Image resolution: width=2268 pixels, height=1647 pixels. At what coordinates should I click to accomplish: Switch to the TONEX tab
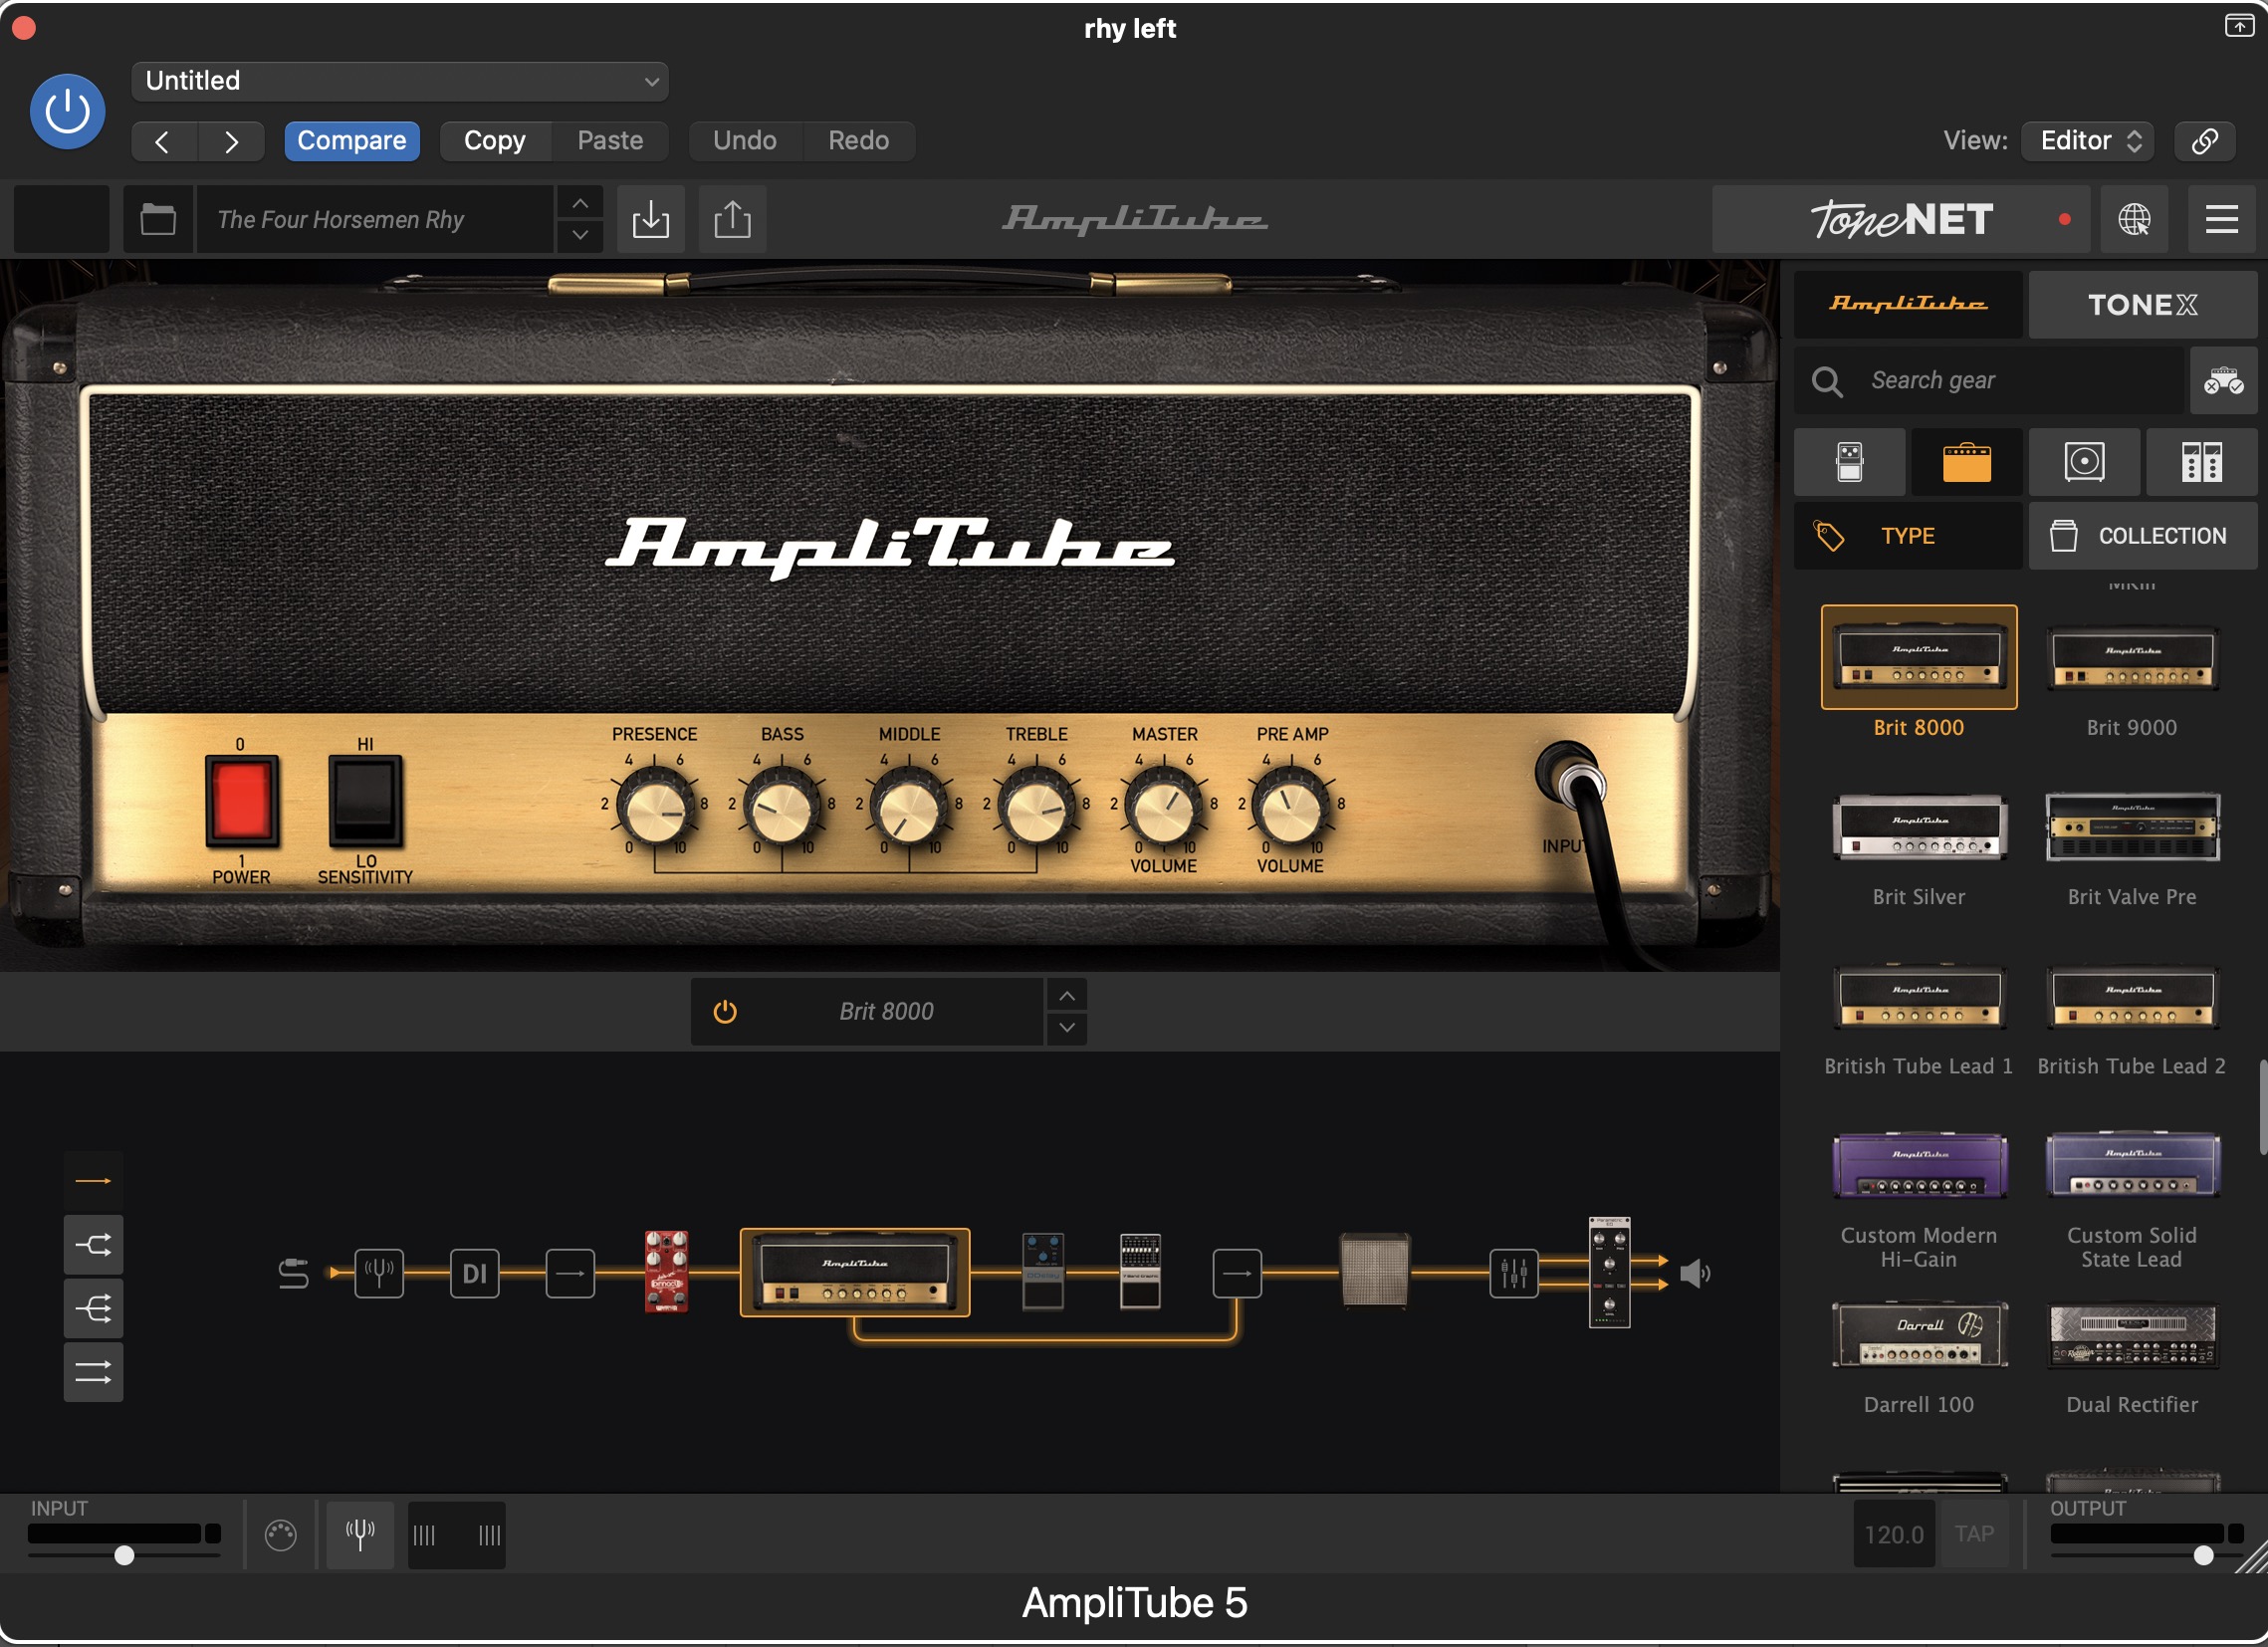point(2141,304)
